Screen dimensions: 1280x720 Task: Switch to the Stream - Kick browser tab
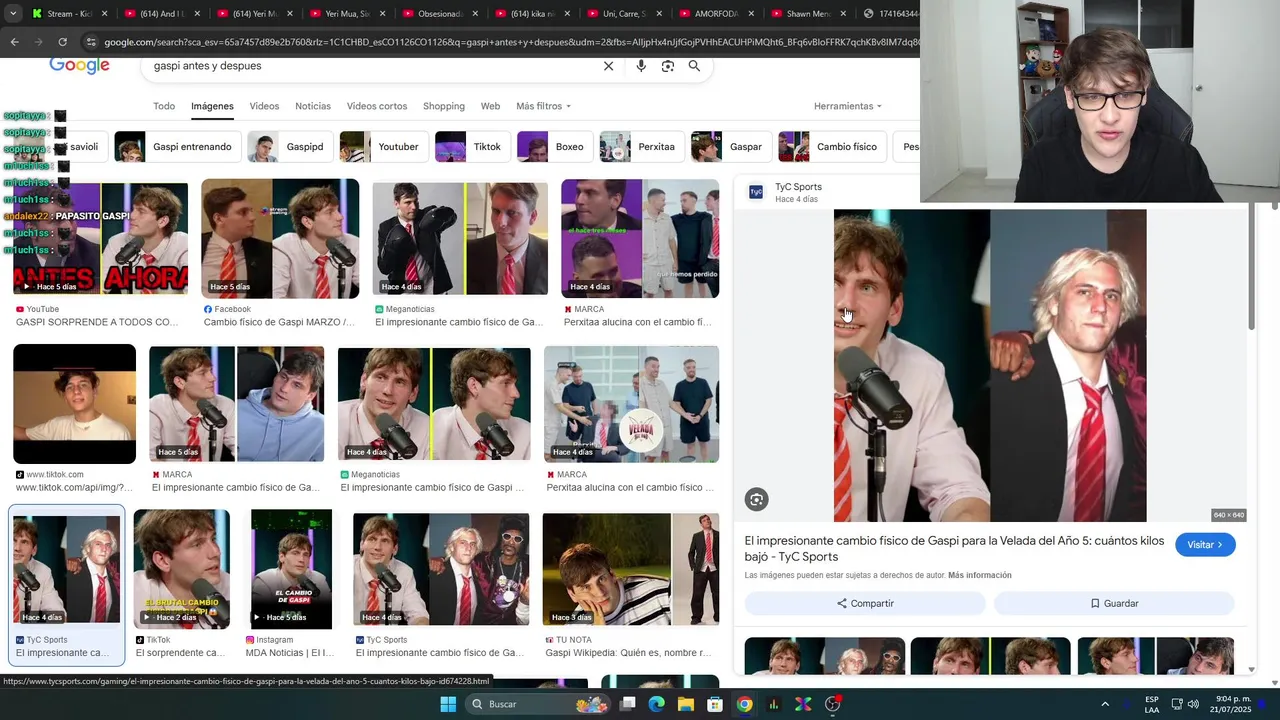point(68,14)
